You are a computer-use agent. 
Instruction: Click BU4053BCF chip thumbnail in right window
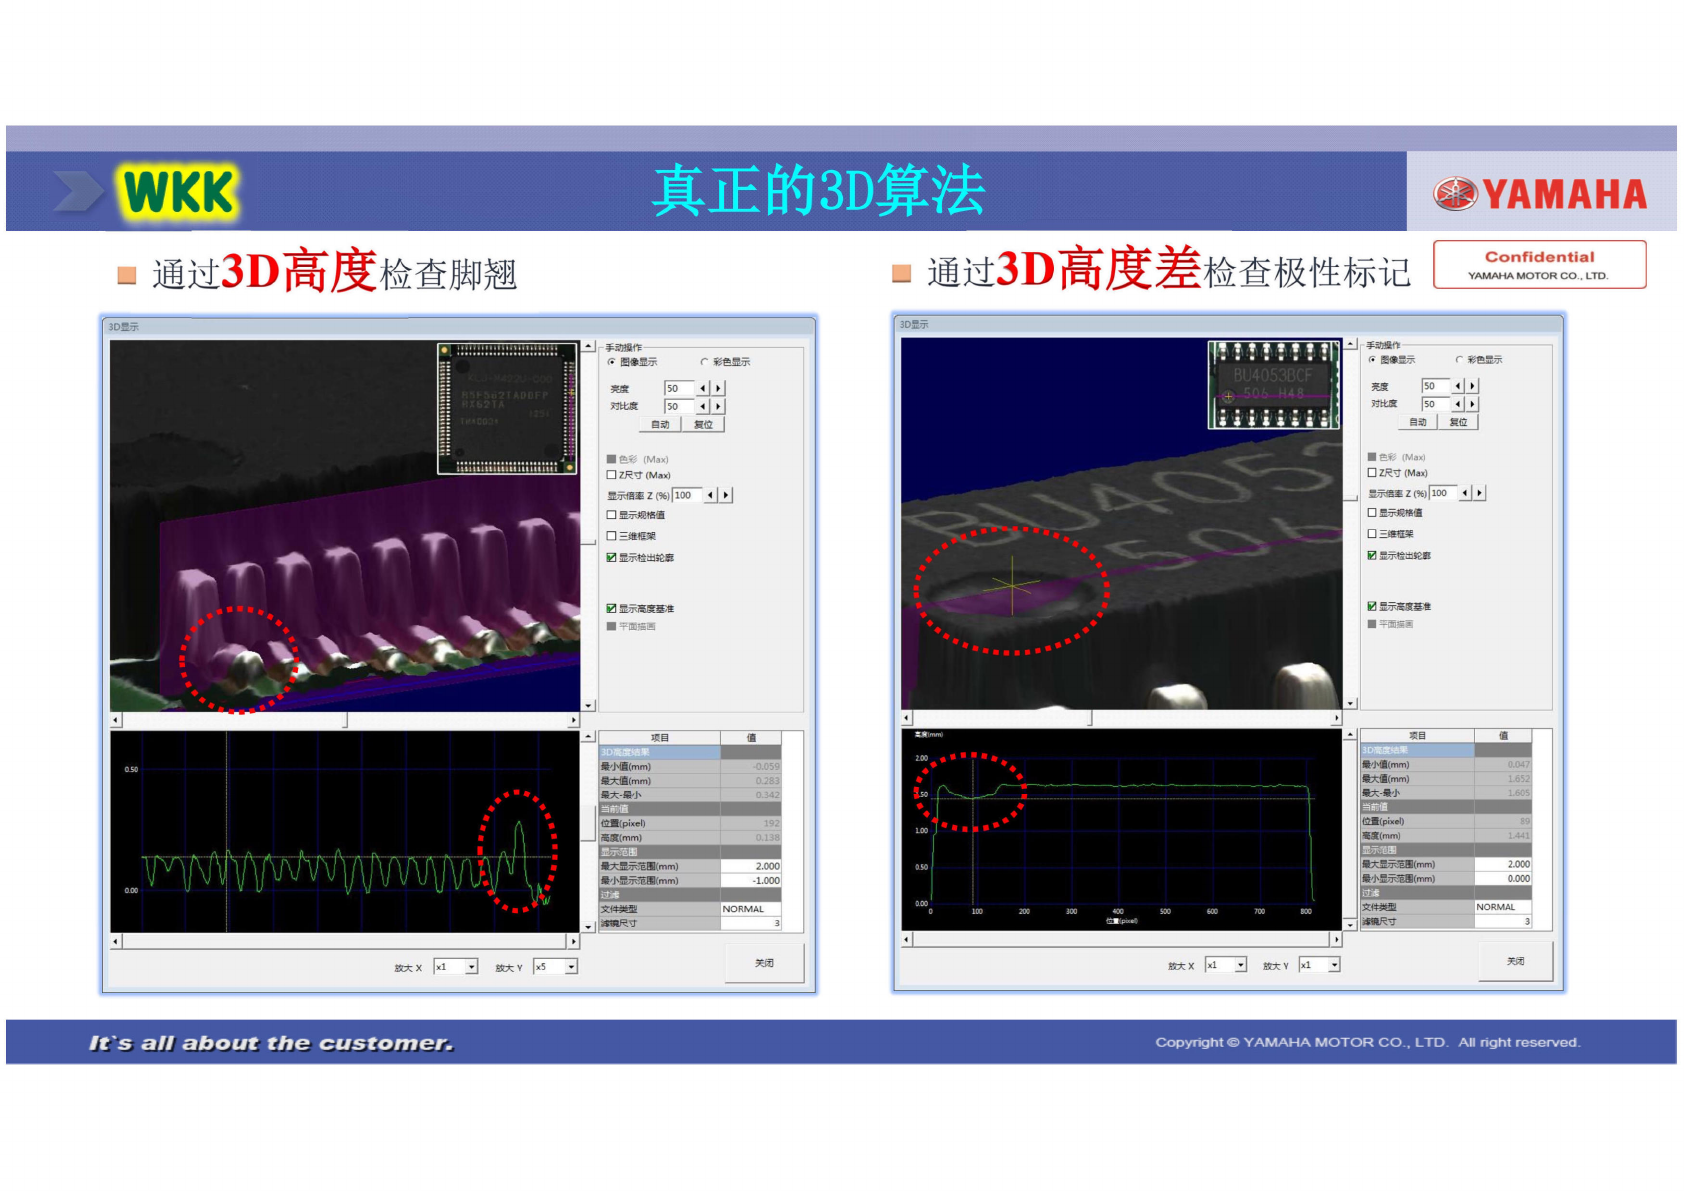coord(1274,384)
